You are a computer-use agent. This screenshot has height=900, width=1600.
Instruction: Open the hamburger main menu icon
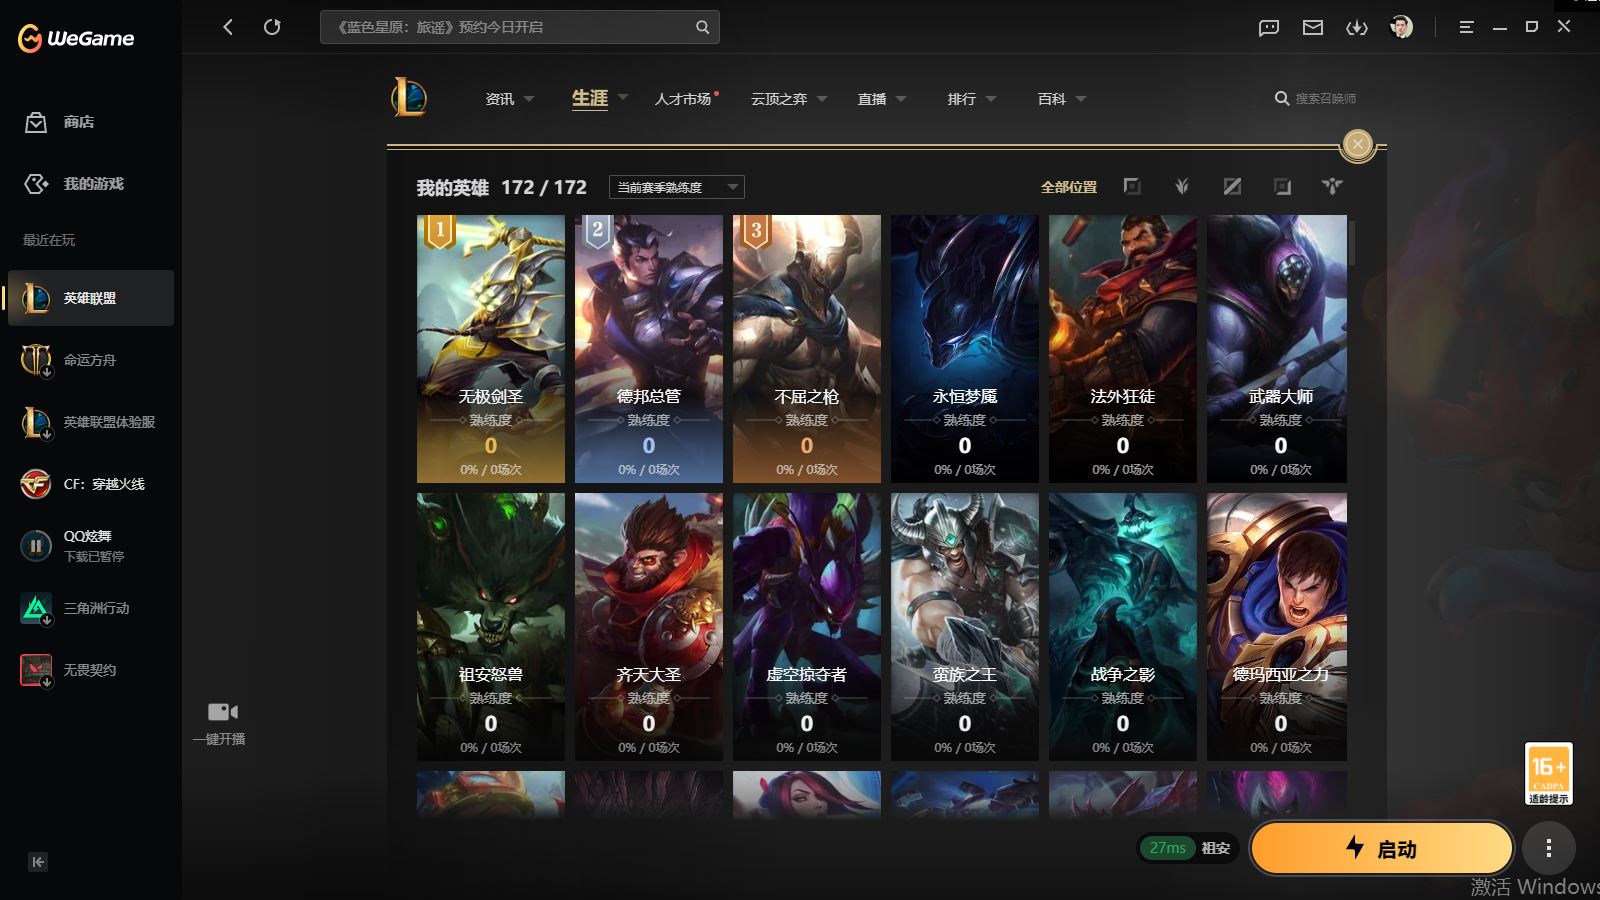coord(1467,27)
